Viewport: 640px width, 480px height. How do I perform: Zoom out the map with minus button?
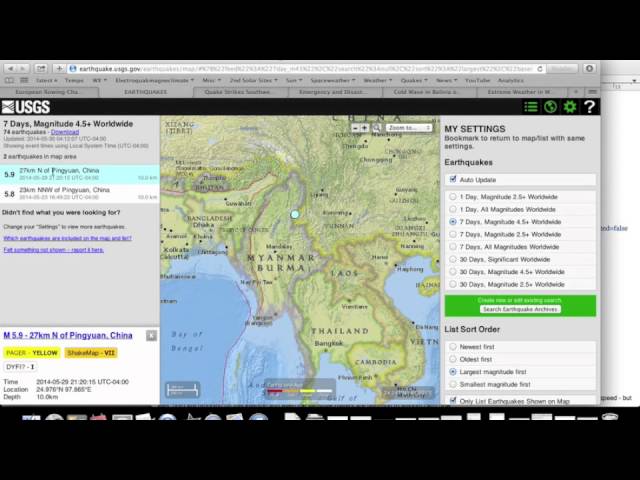(x=355, y=128)
